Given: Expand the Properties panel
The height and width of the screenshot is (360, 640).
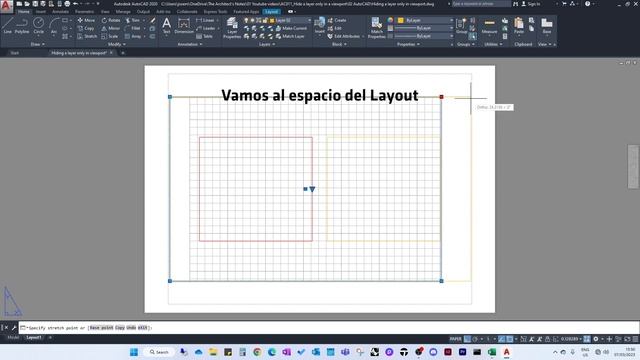Looking at the screenshot, I should (408, 44).
